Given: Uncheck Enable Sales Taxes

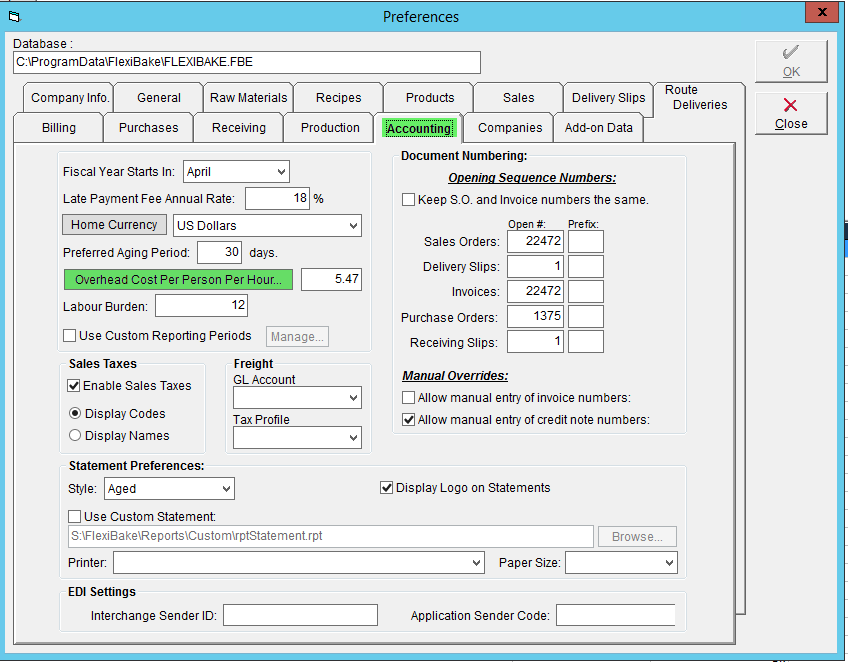Looking at the screenshot, I should pyautogui.click(x=74, y=386).
